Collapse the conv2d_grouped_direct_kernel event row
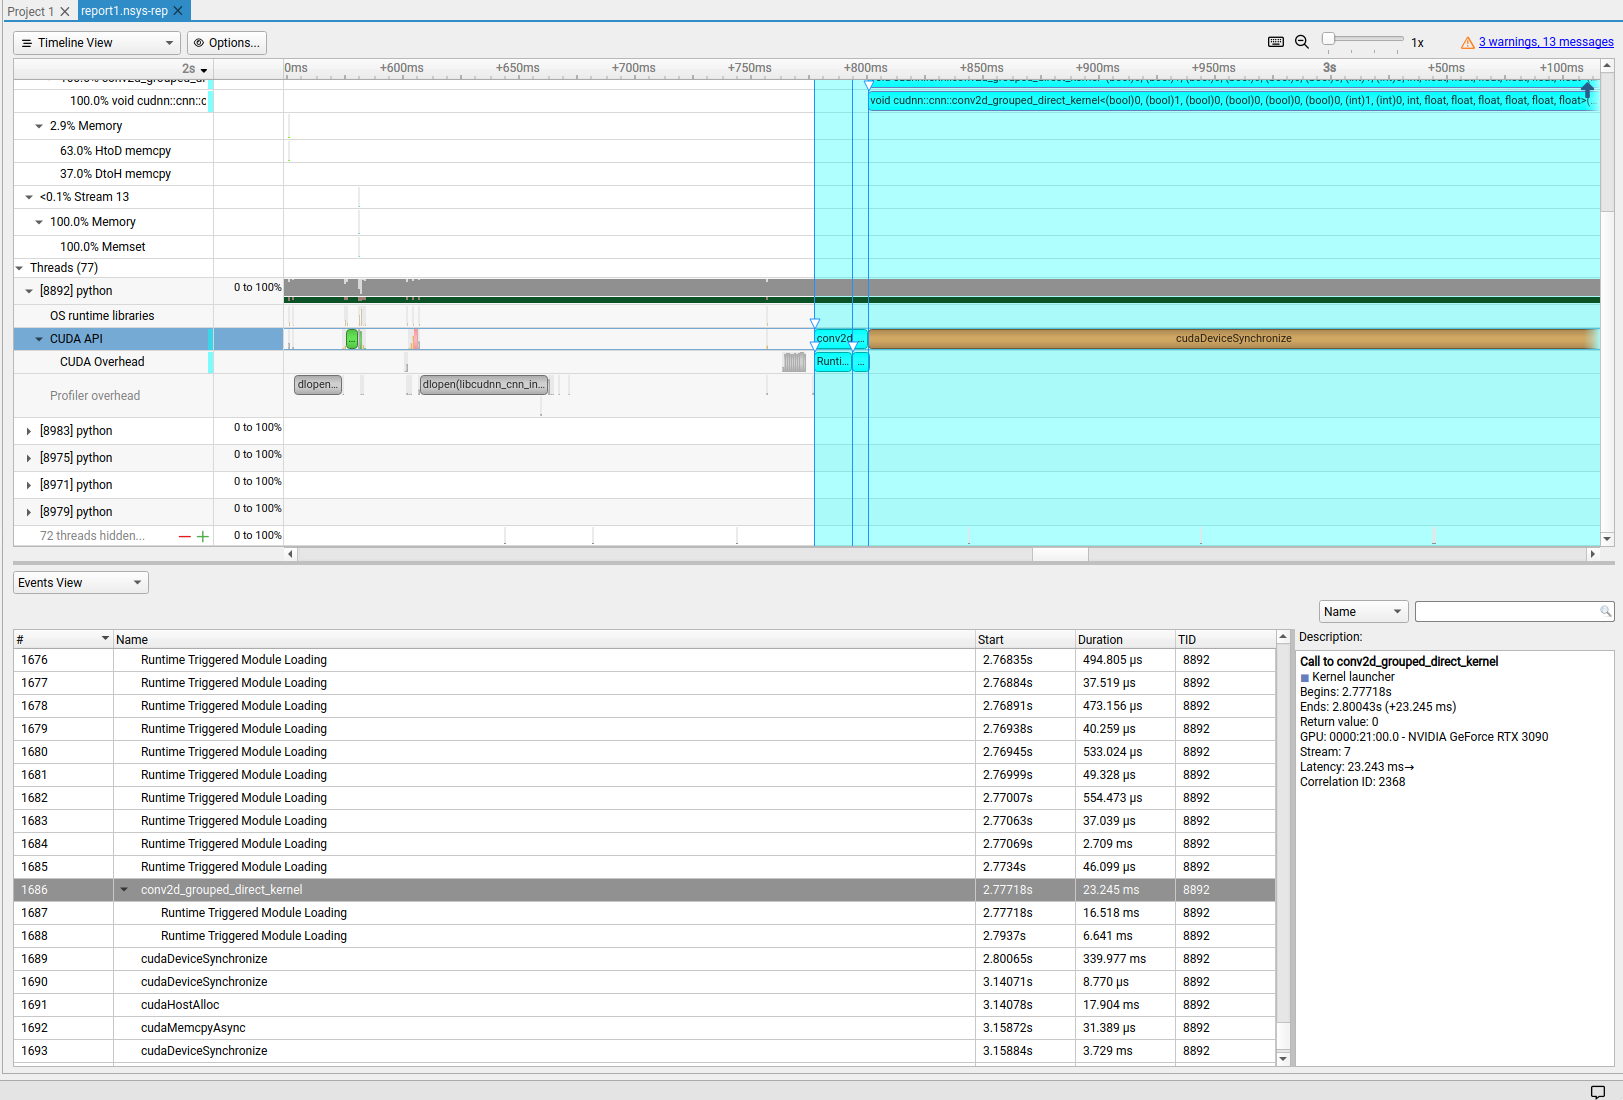This screenshot has height=1100, width=1623. (124, 890)
